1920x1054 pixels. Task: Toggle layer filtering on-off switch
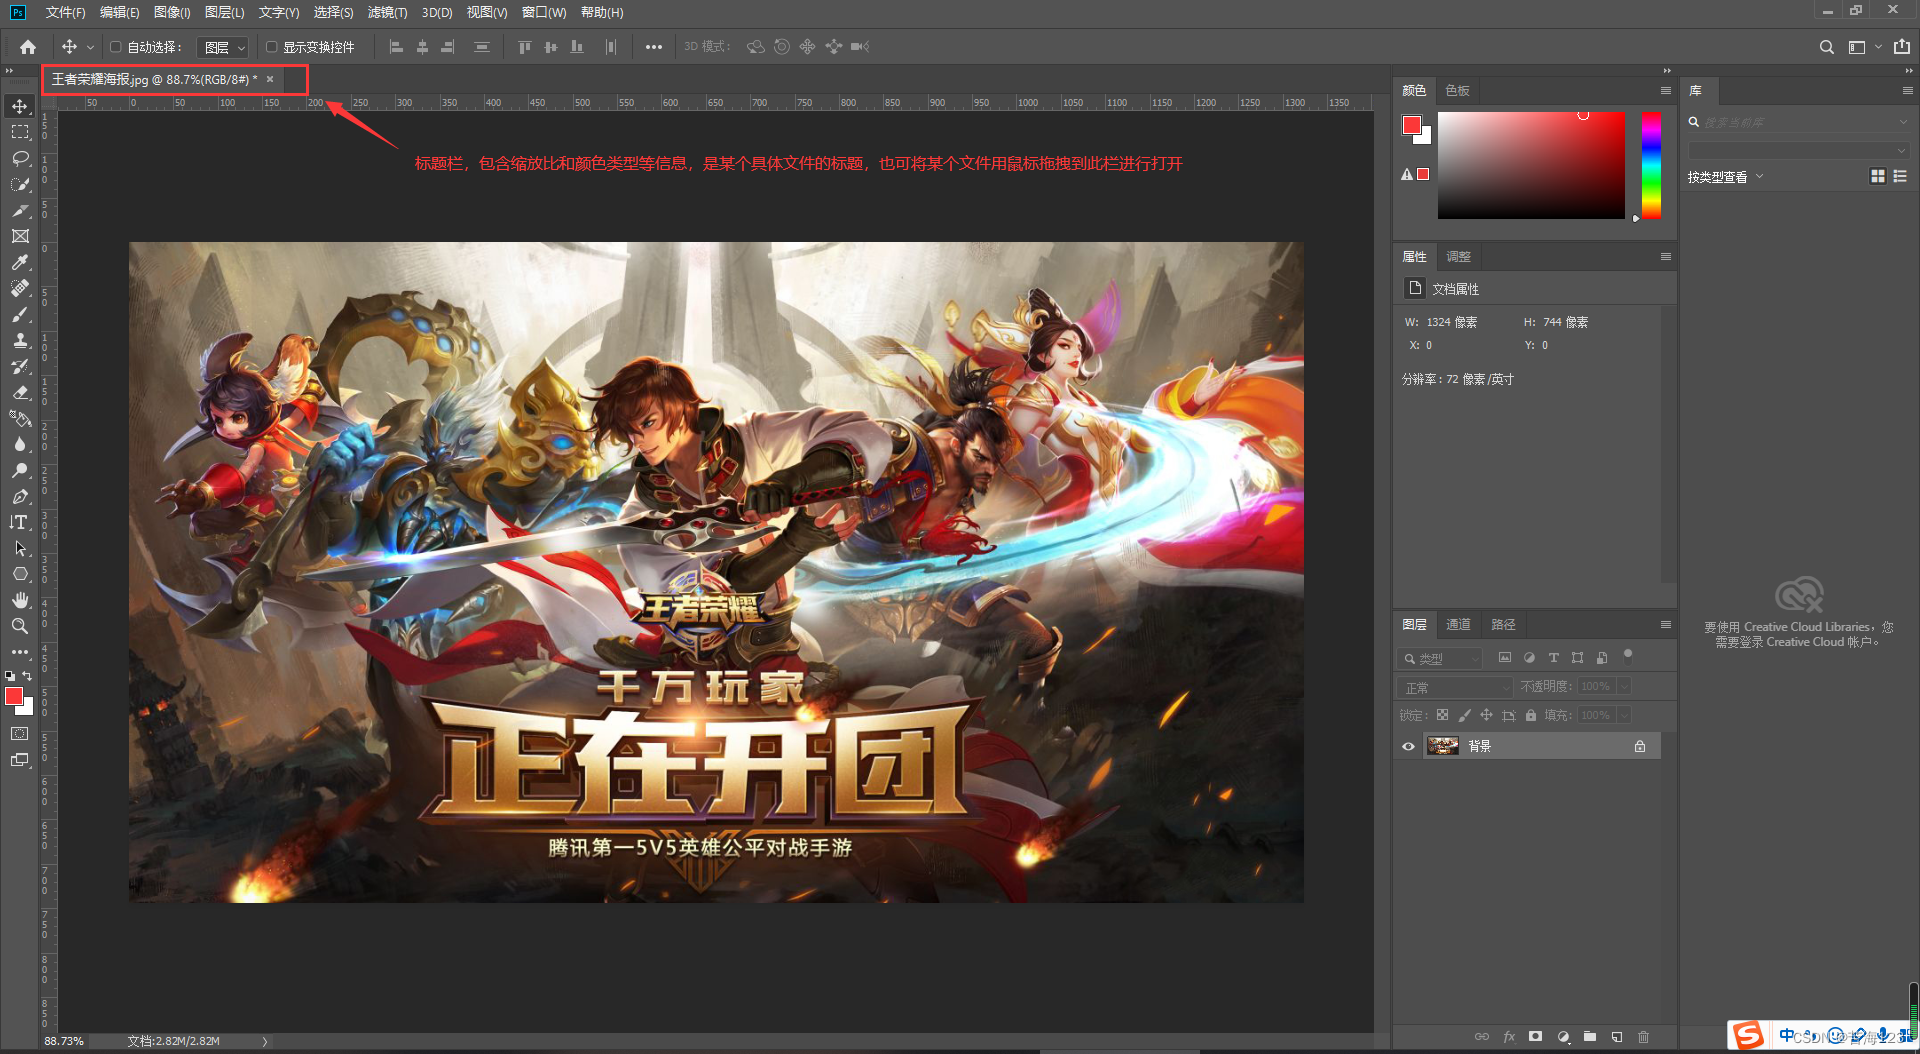pyautogui.click(x=1627, y=656)
